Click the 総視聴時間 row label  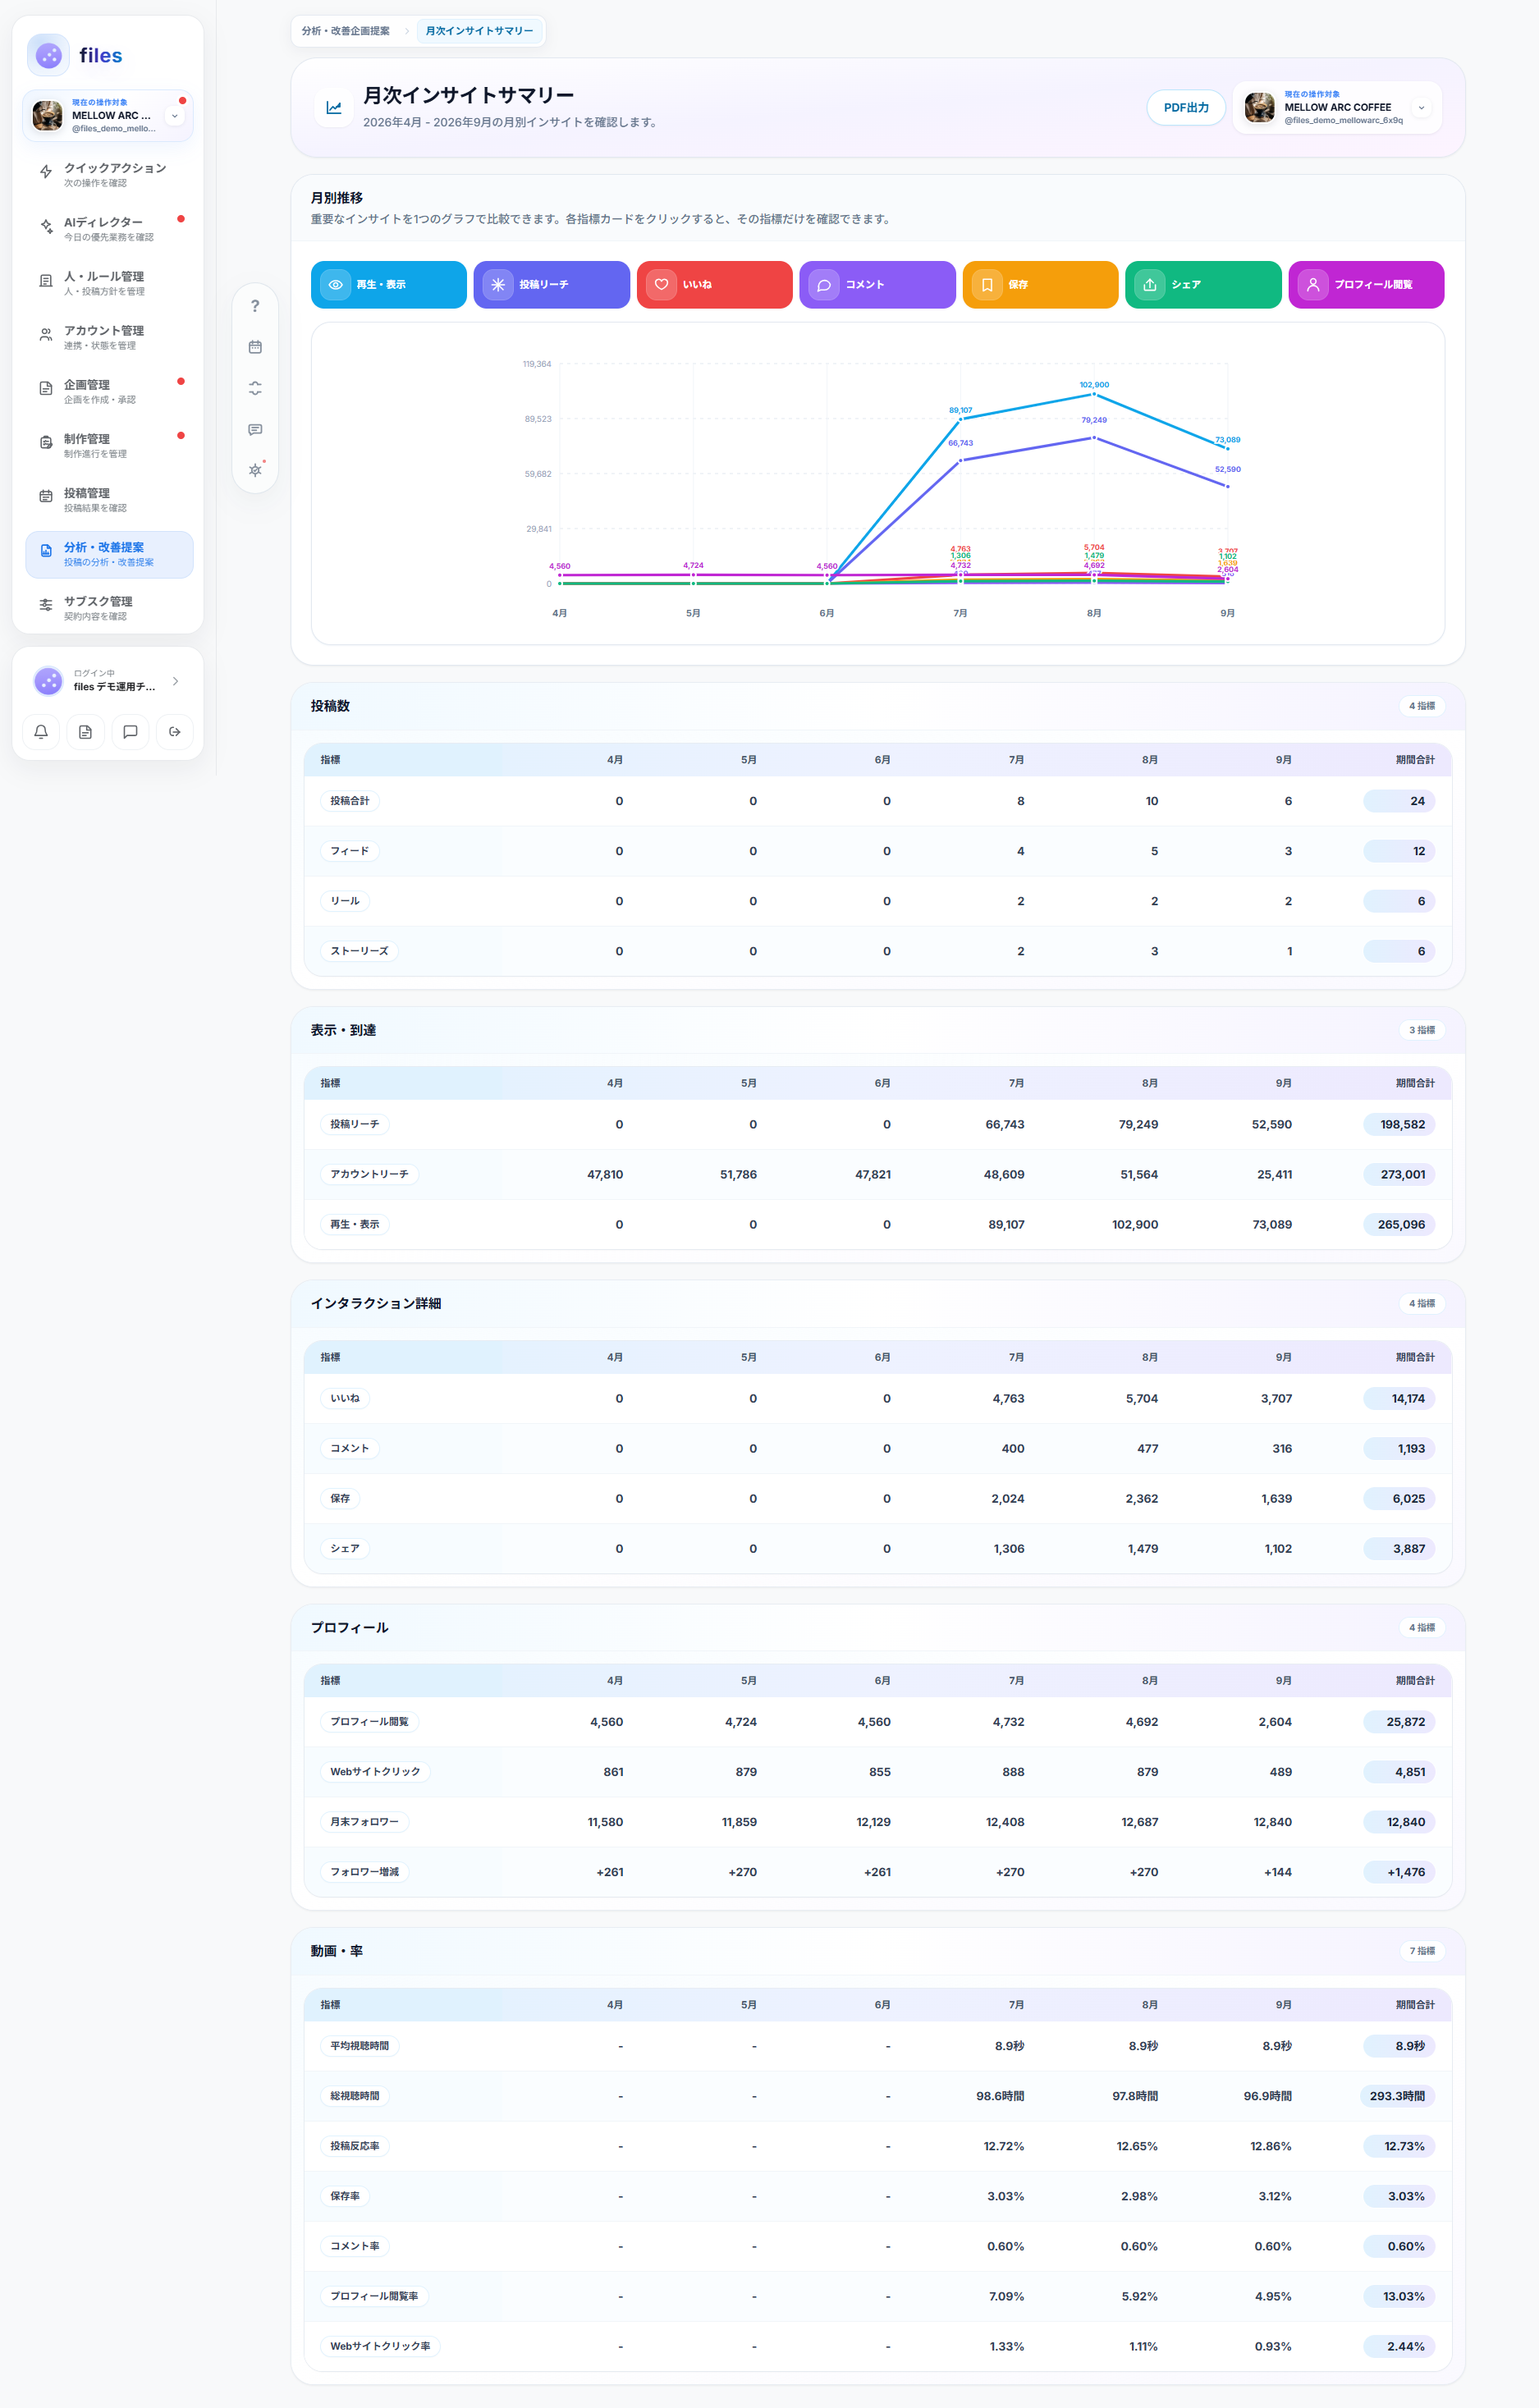coord(355,2096)
